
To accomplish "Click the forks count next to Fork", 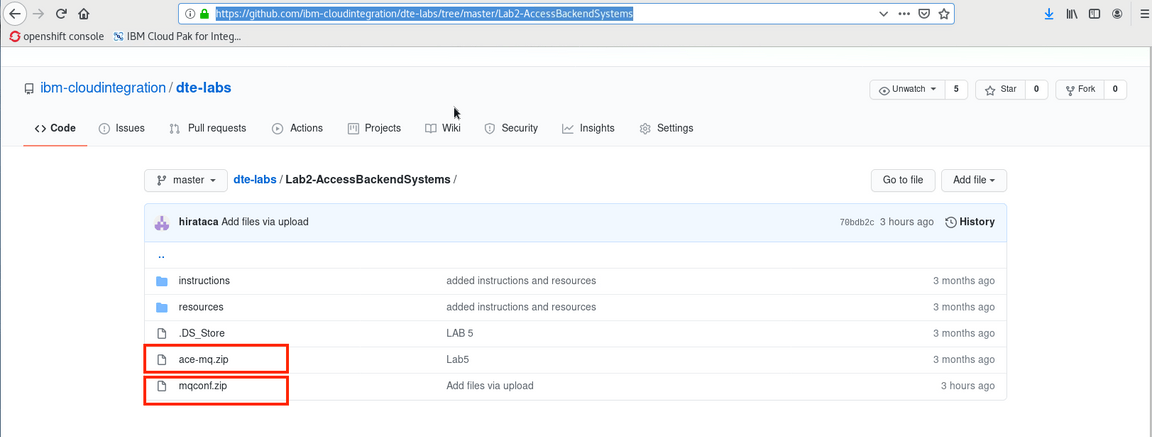I will pyautogui.click(x=1115, y=90).
